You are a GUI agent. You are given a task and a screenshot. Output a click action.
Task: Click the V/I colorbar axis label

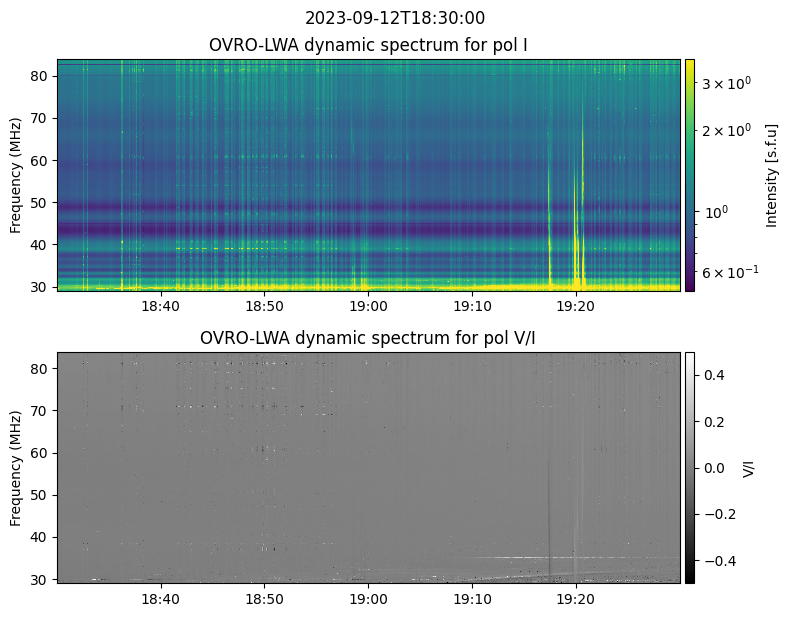pos(750,467)
